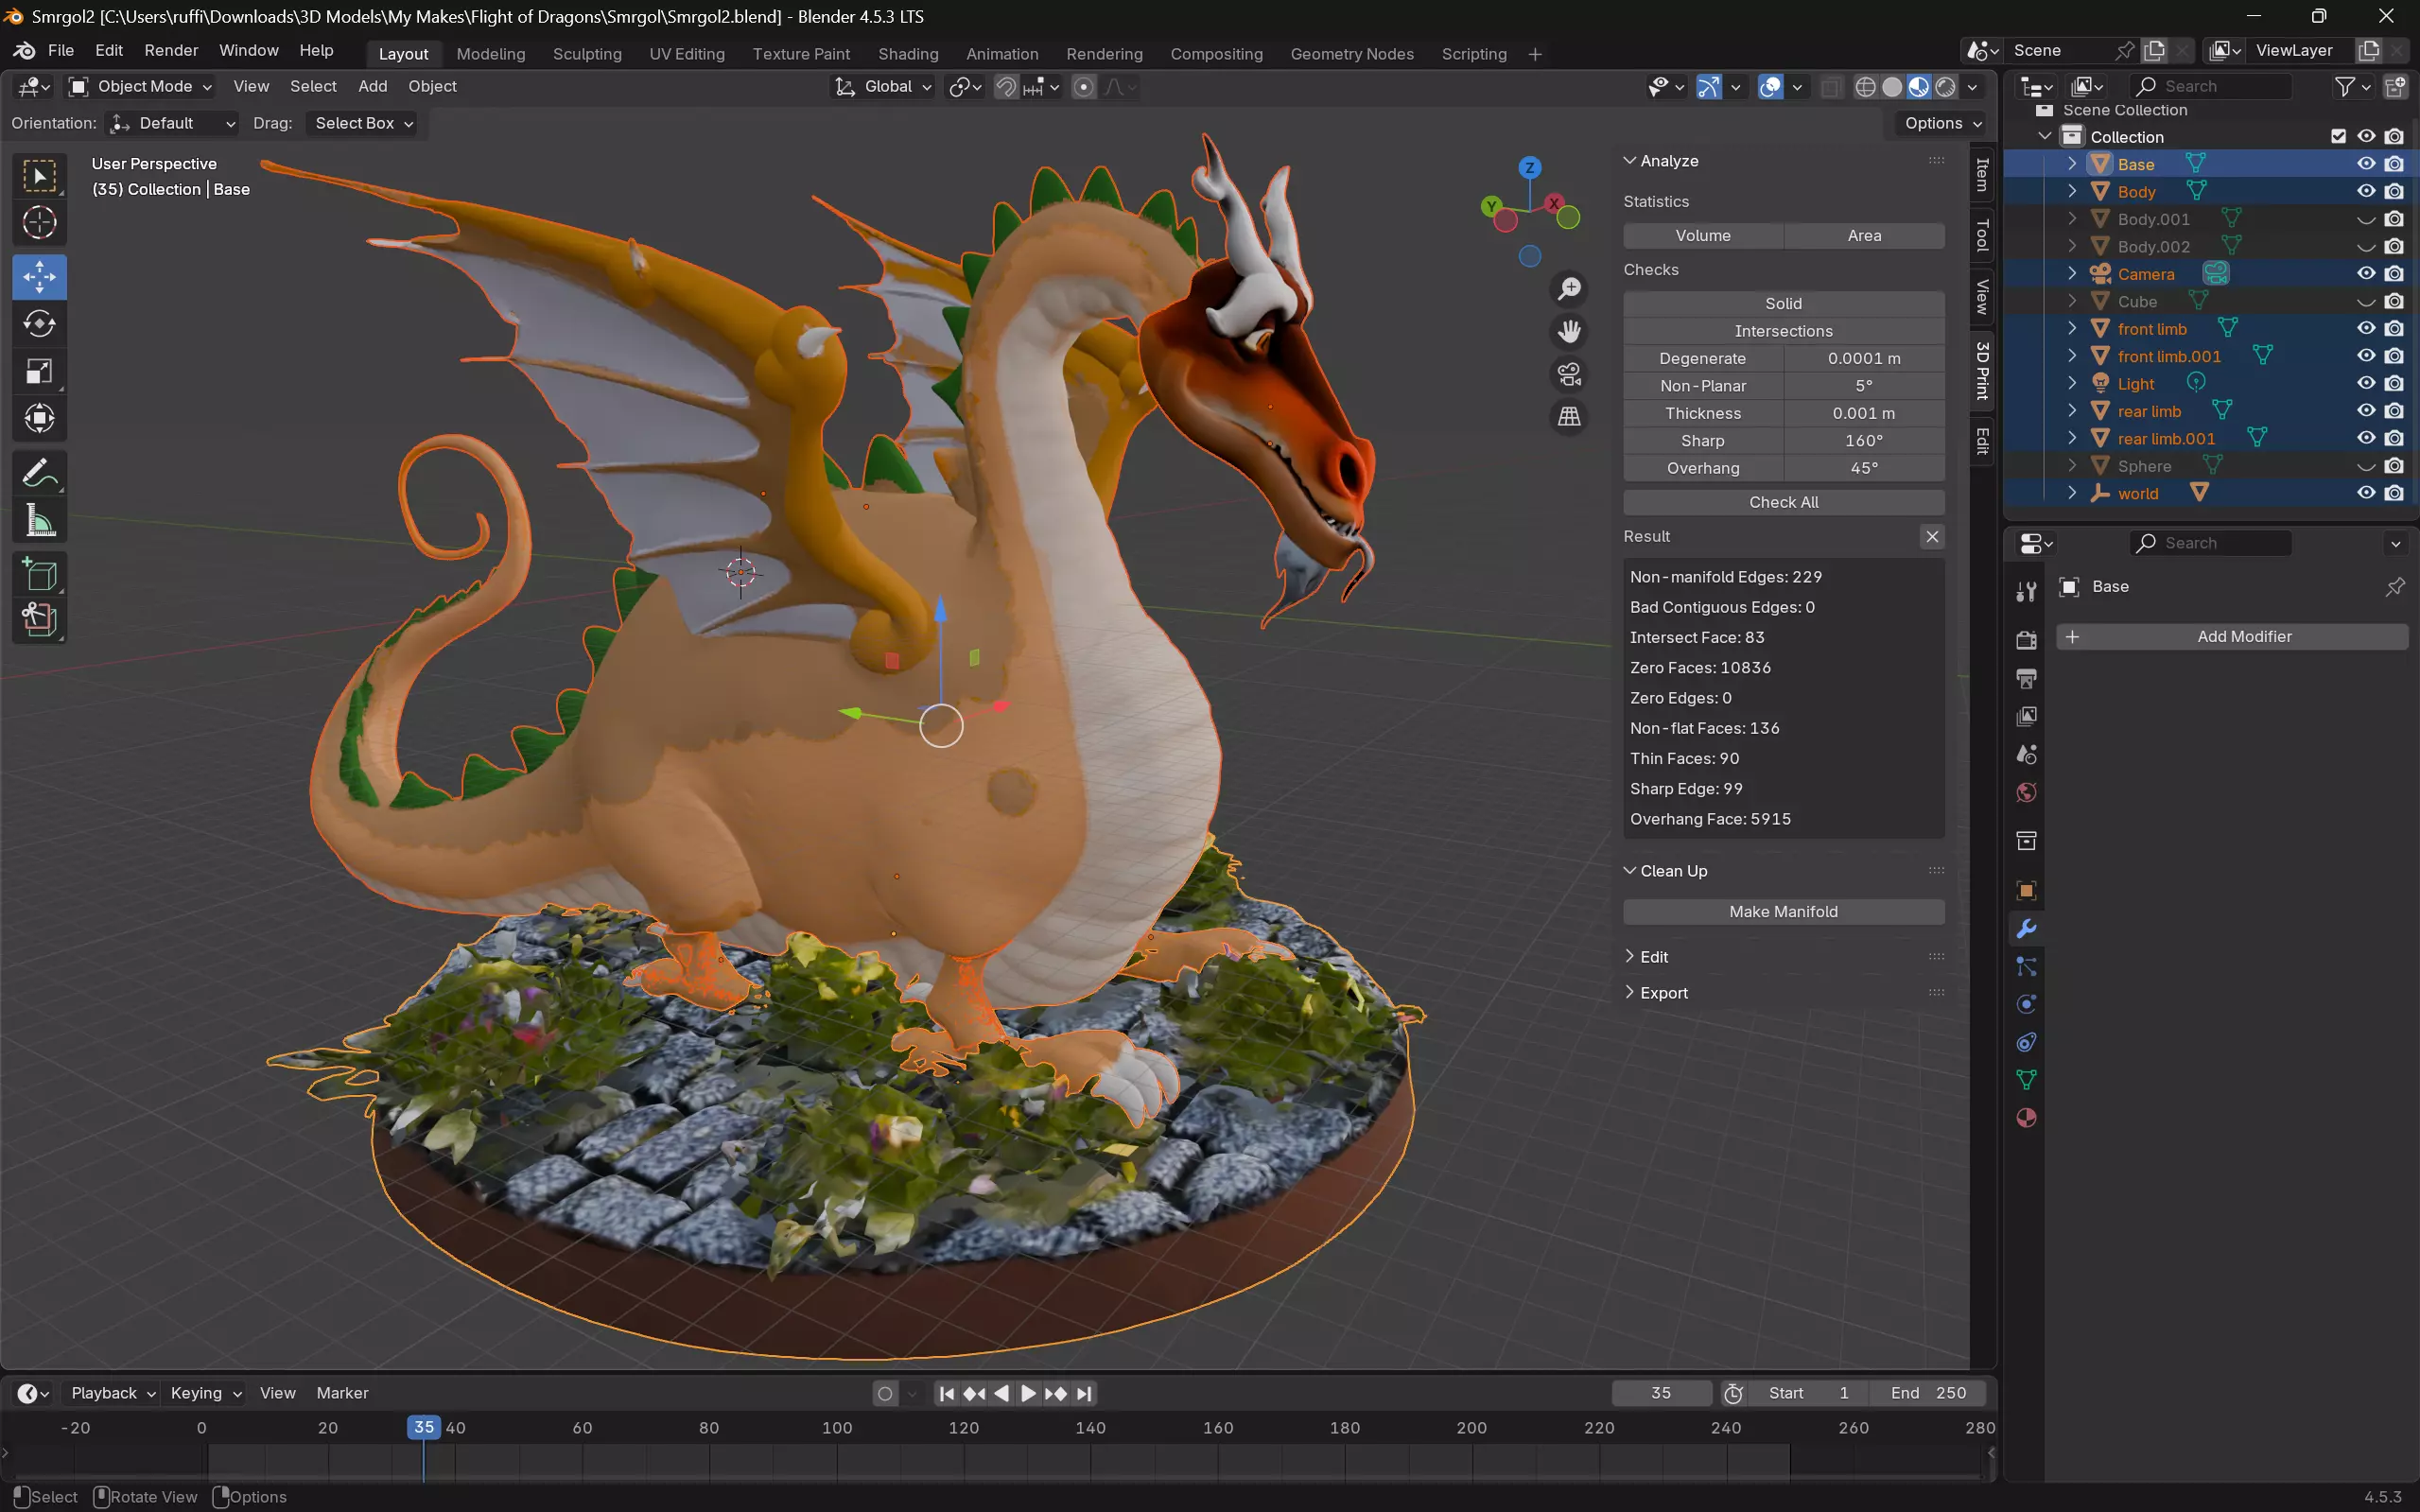Viewport: 2420px width, 1512px height.
Task: Choose the Measure tool
Action: click(39, 521)
